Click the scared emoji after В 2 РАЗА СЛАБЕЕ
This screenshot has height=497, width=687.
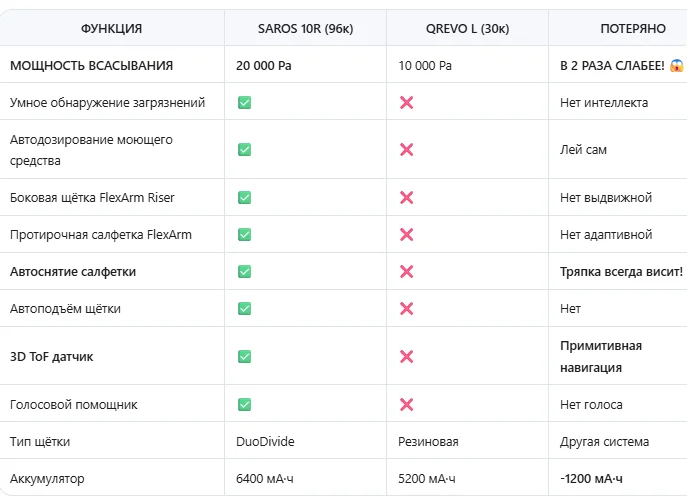click(677, 65)
